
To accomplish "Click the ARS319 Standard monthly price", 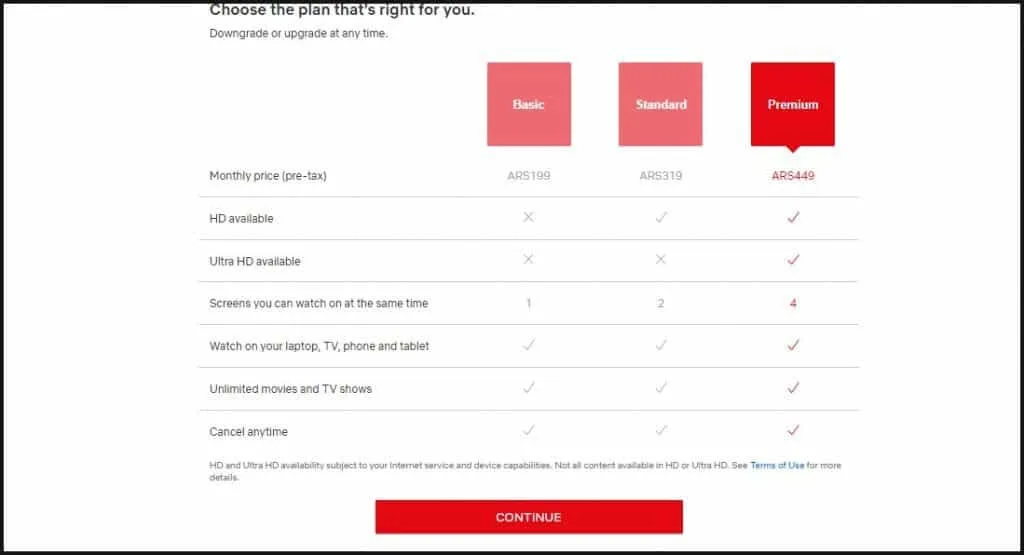I will point(661,176).
